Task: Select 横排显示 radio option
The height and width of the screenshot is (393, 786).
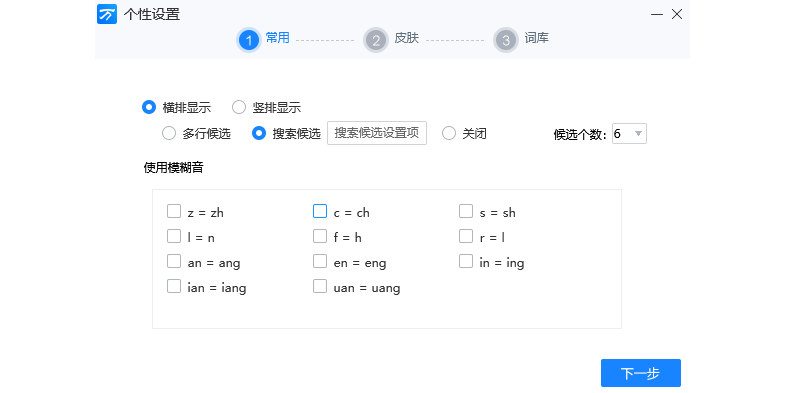Action: tap(149, 107)
